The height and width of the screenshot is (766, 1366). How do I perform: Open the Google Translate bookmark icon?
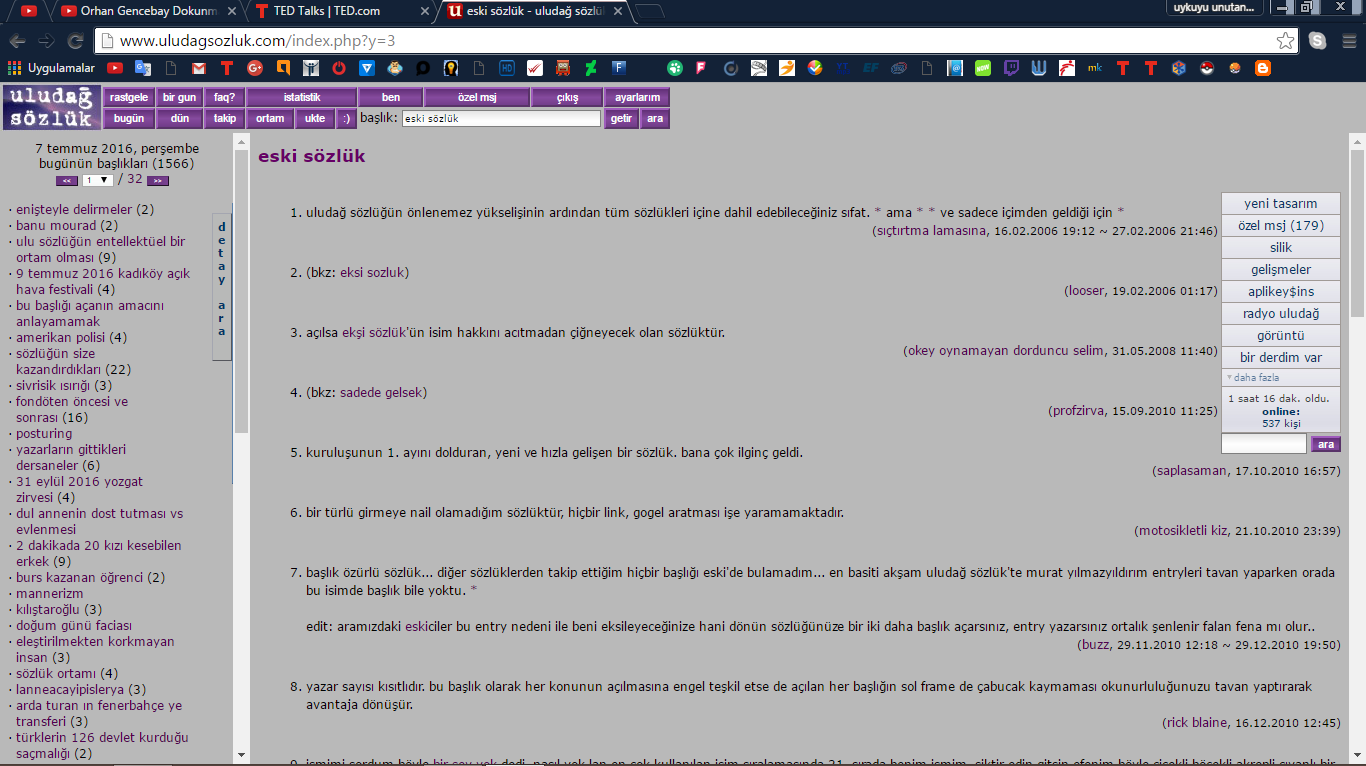(143, 68)
